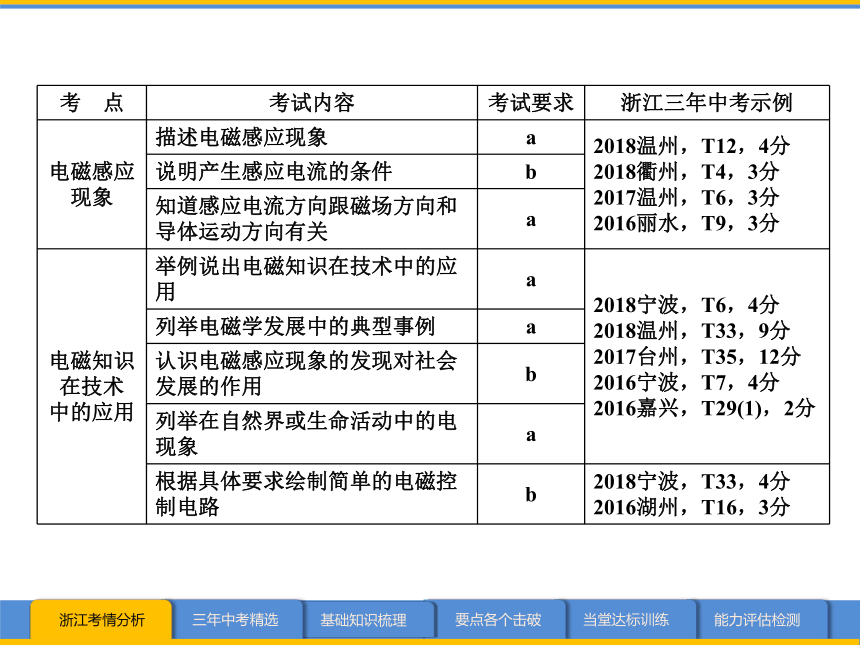Click the example 2018温州，T33，9分

pos(692,331)
